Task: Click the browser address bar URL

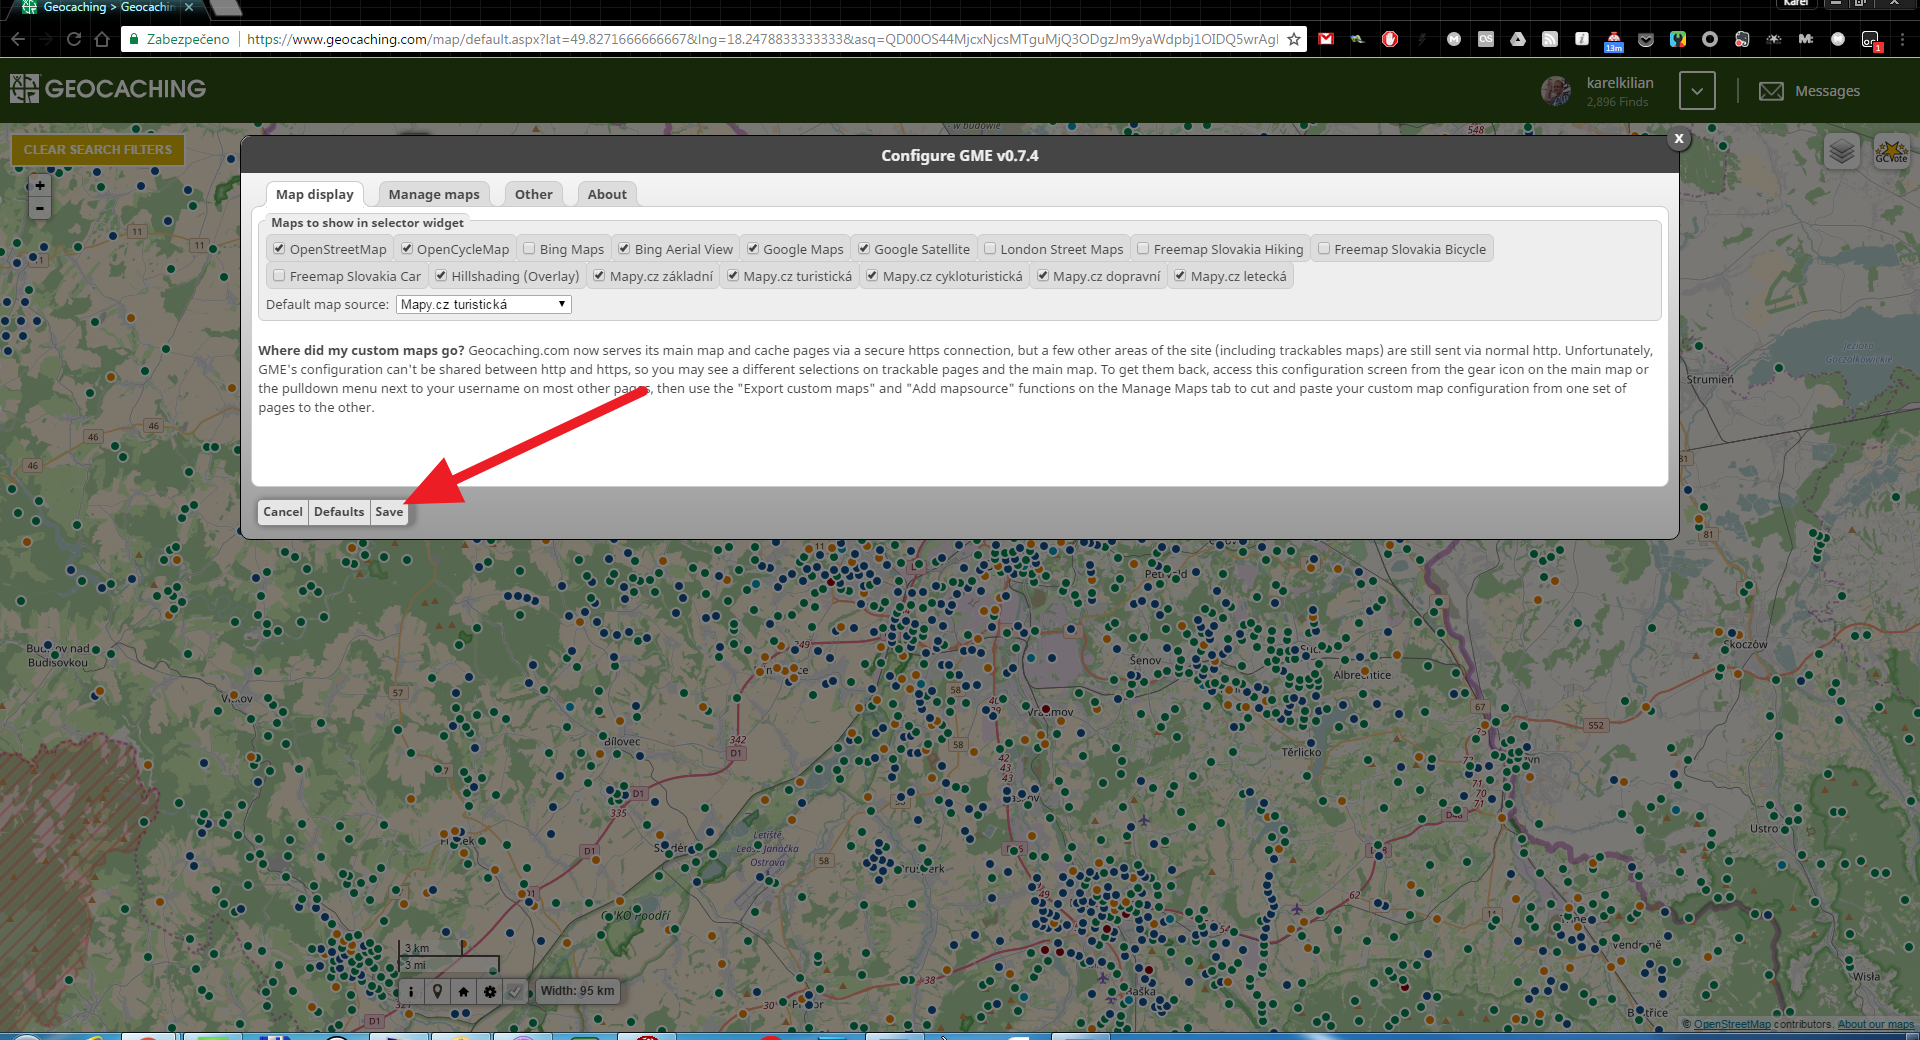Action: pos(762,39)
